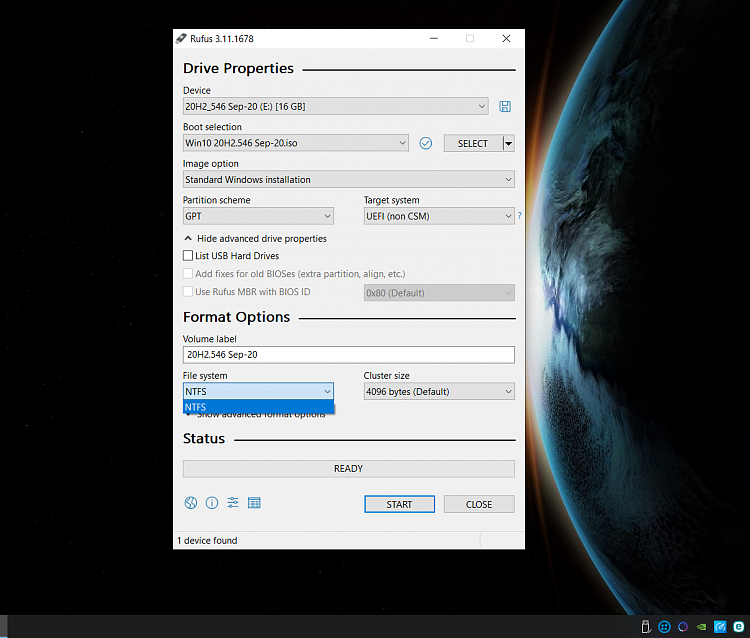Choose NTFS in the open file system list
Screen dimensions: 750x638
click(x=258, y=407)
